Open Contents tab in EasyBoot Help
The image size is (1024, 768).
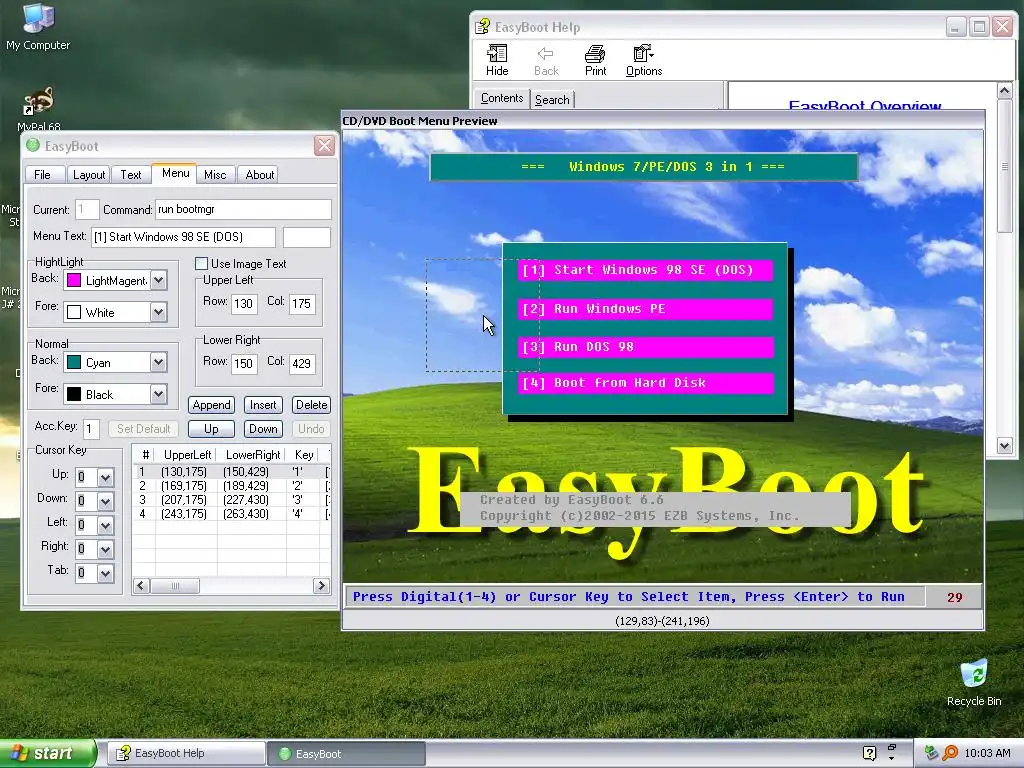502,98
